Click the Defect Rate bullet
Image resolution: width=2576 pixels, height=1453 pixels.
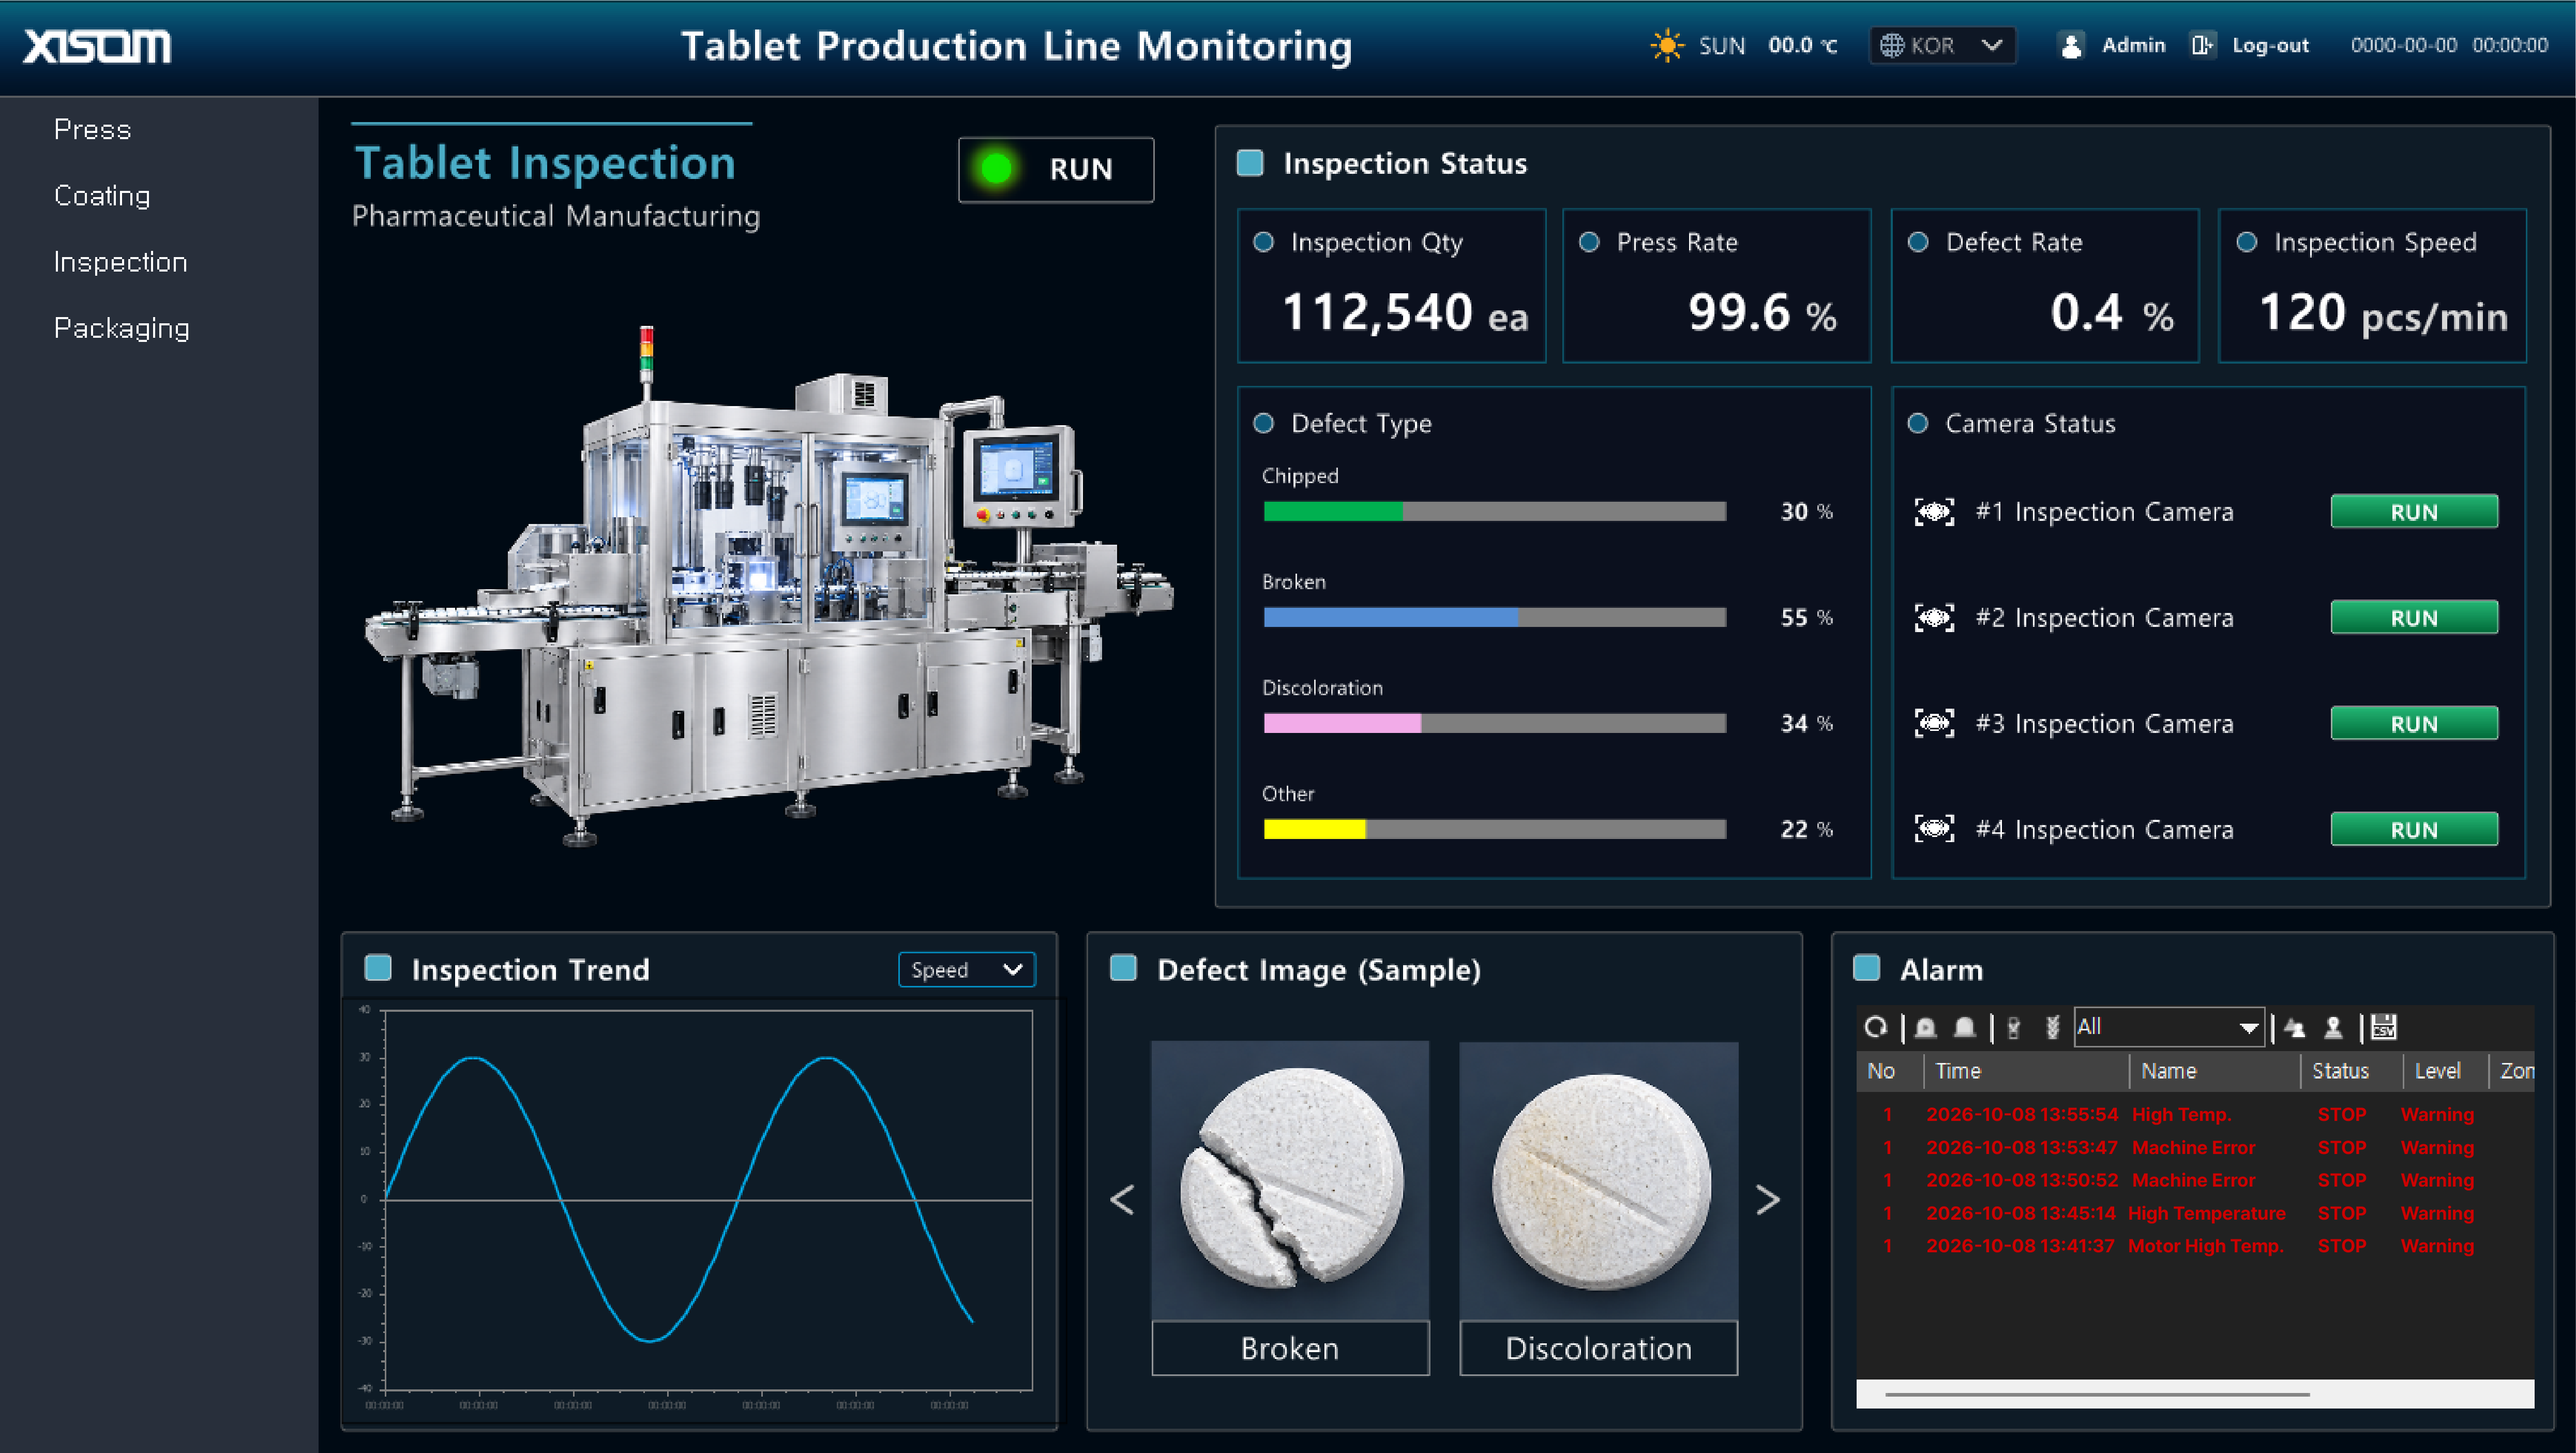click(1918, 242)
